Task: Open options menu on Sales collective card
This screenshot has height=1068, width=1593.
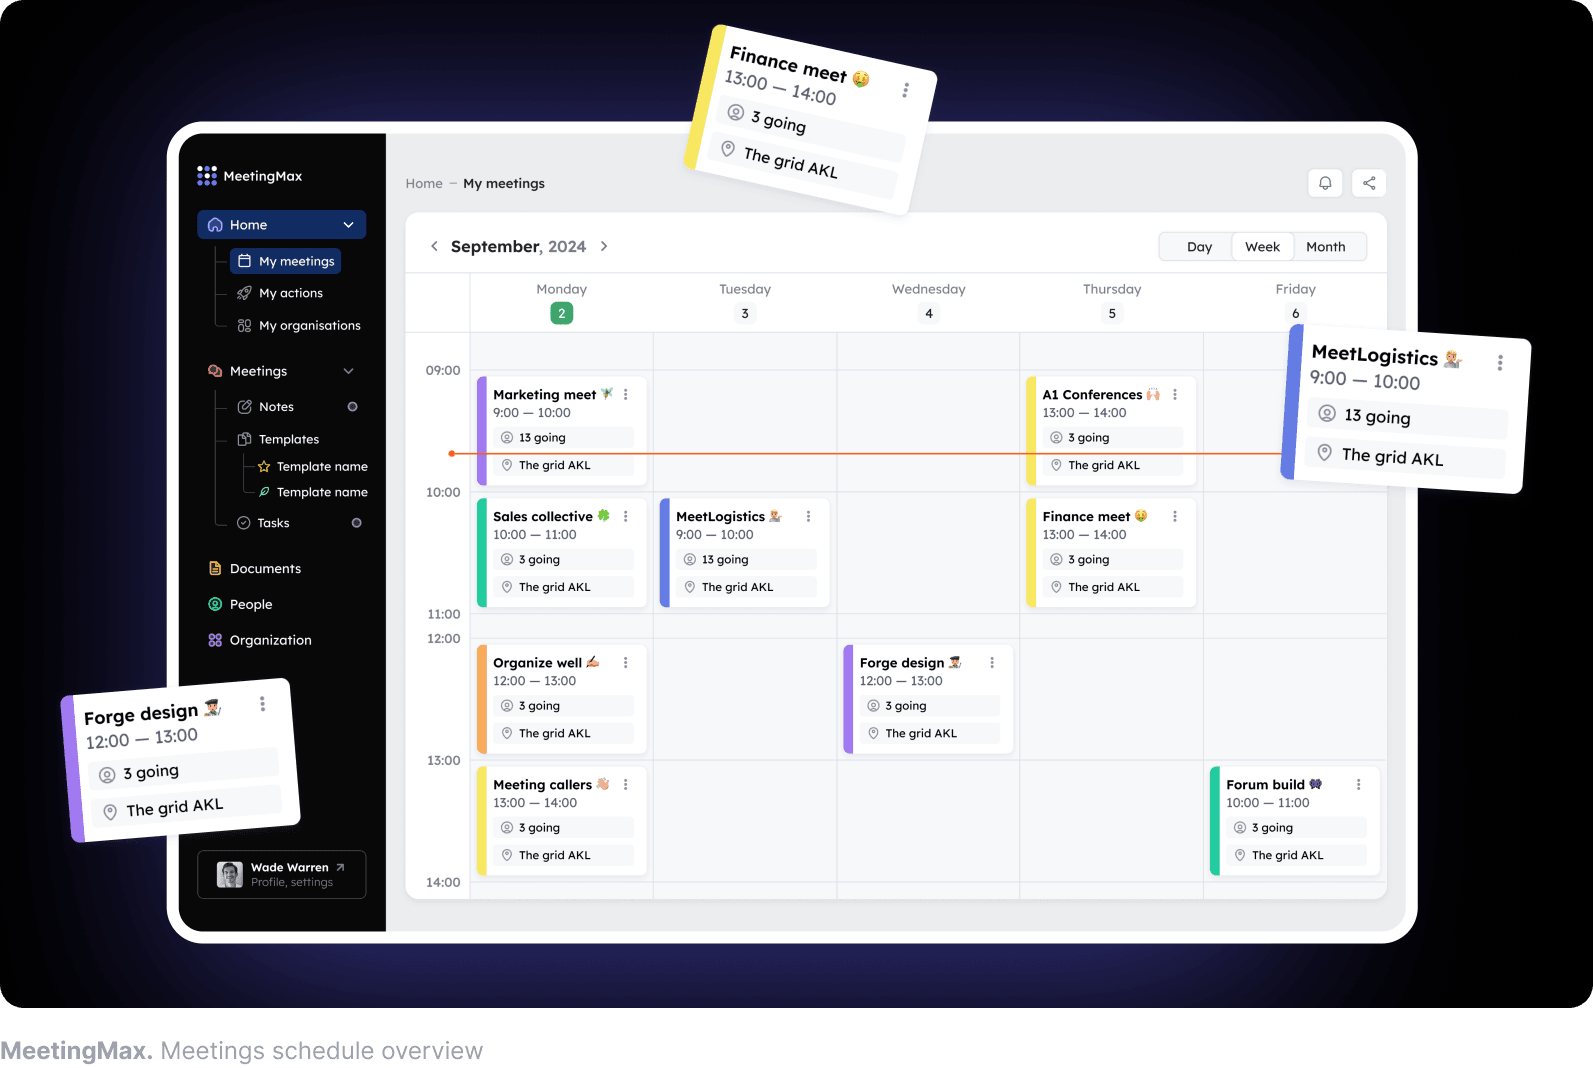Action: [x=626, y=517]
